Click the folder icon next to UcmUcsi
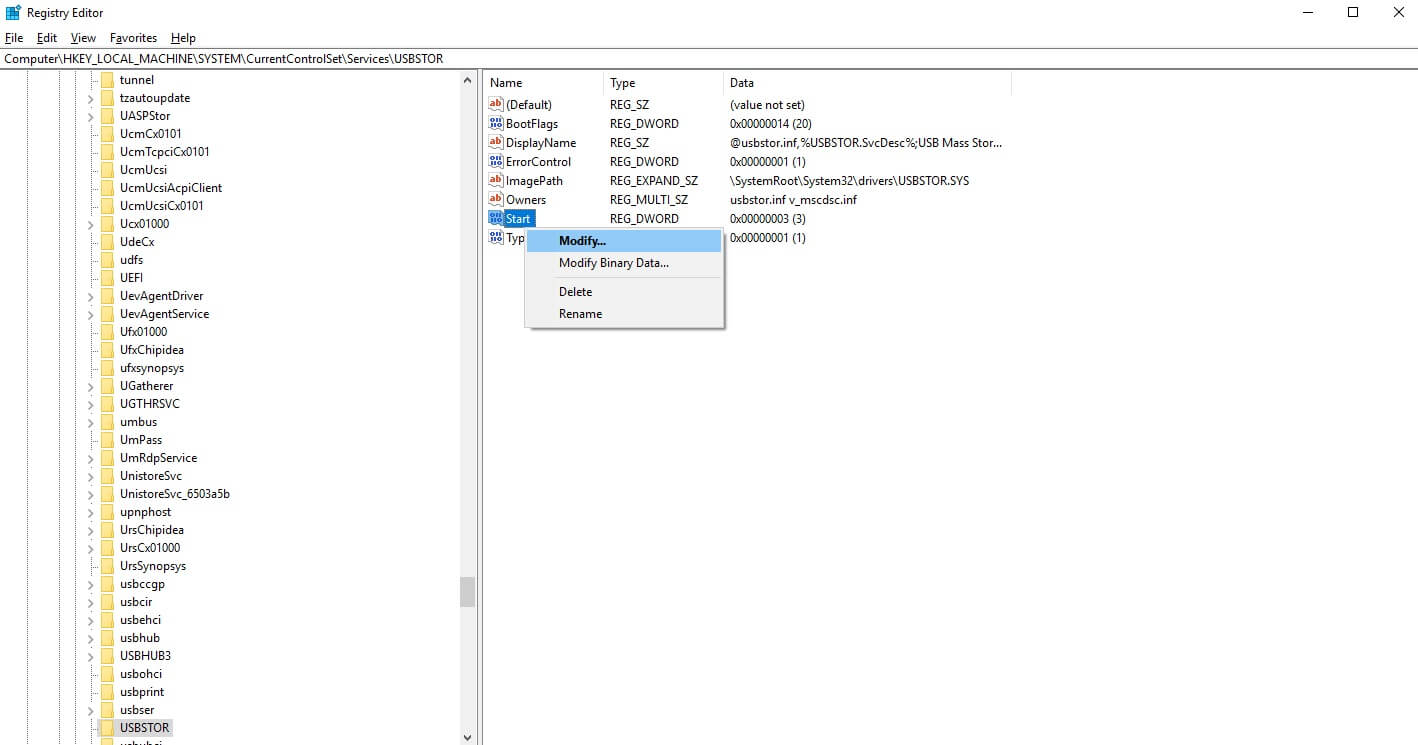 pyautogui.click(x=107, y=169)
